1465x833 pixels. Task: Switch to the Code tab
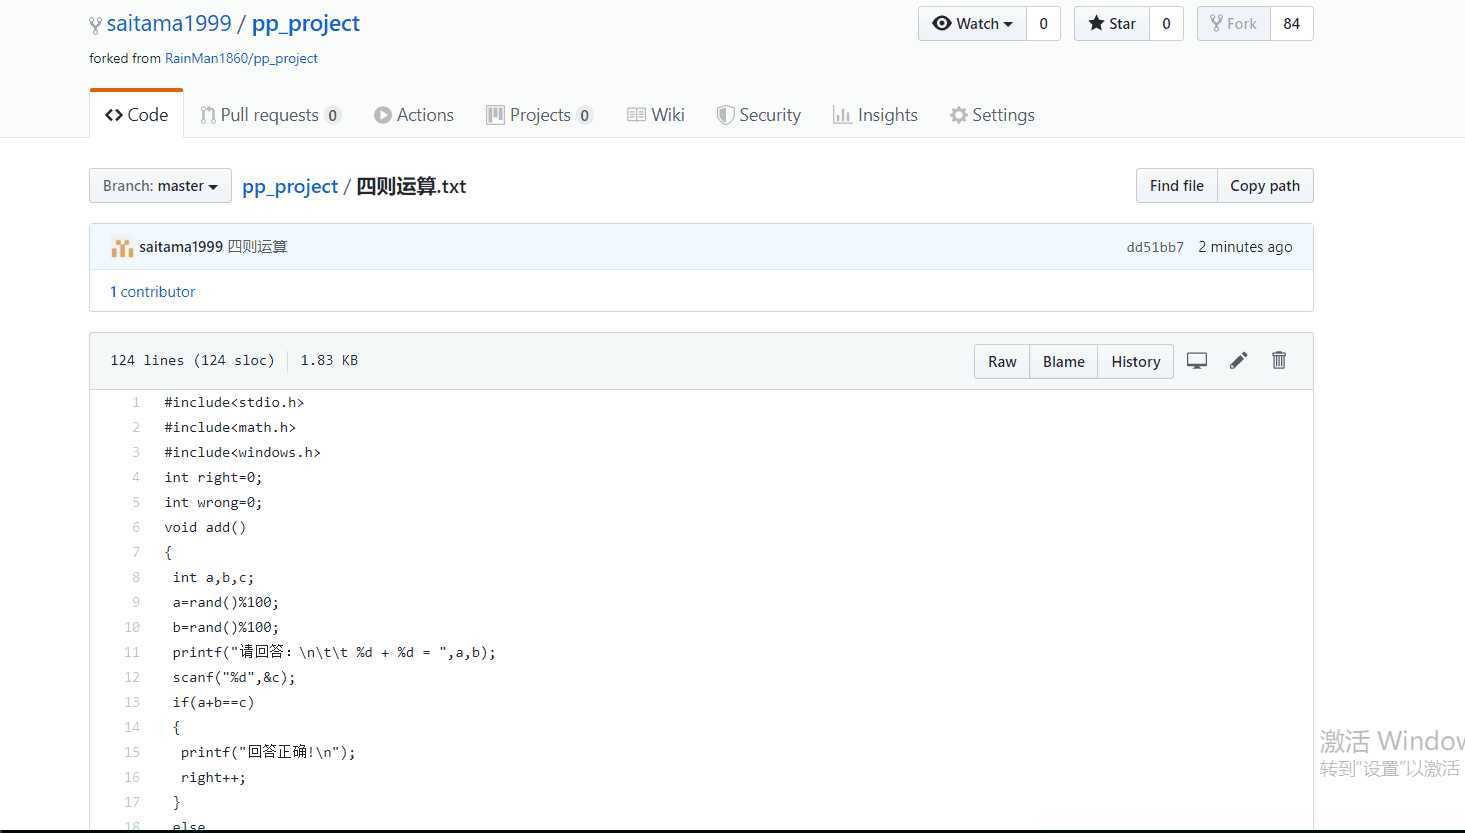click(136, 115)
